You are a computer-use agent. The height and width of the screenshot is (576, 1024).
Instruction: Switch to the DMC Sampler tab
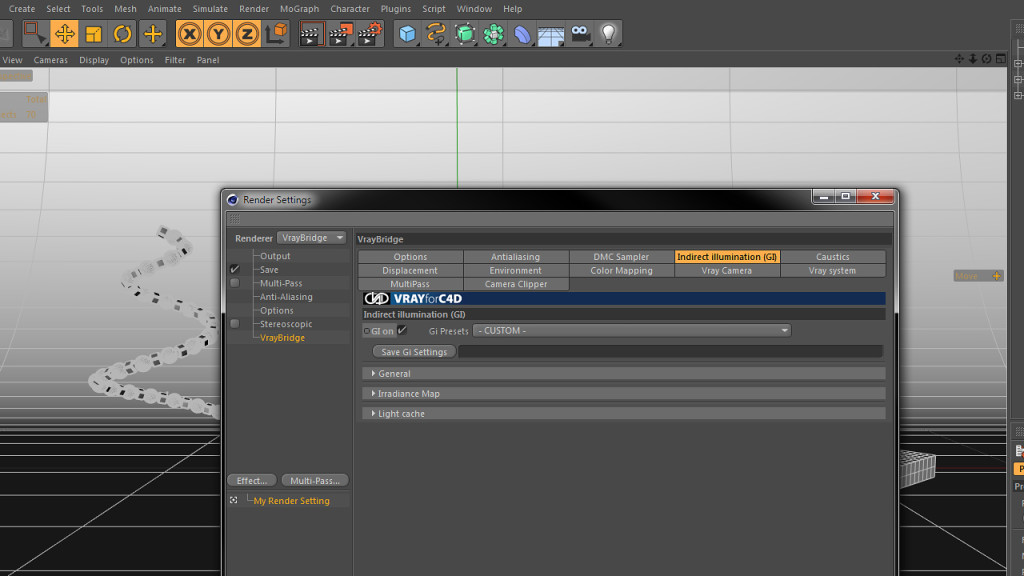[621, 257]
